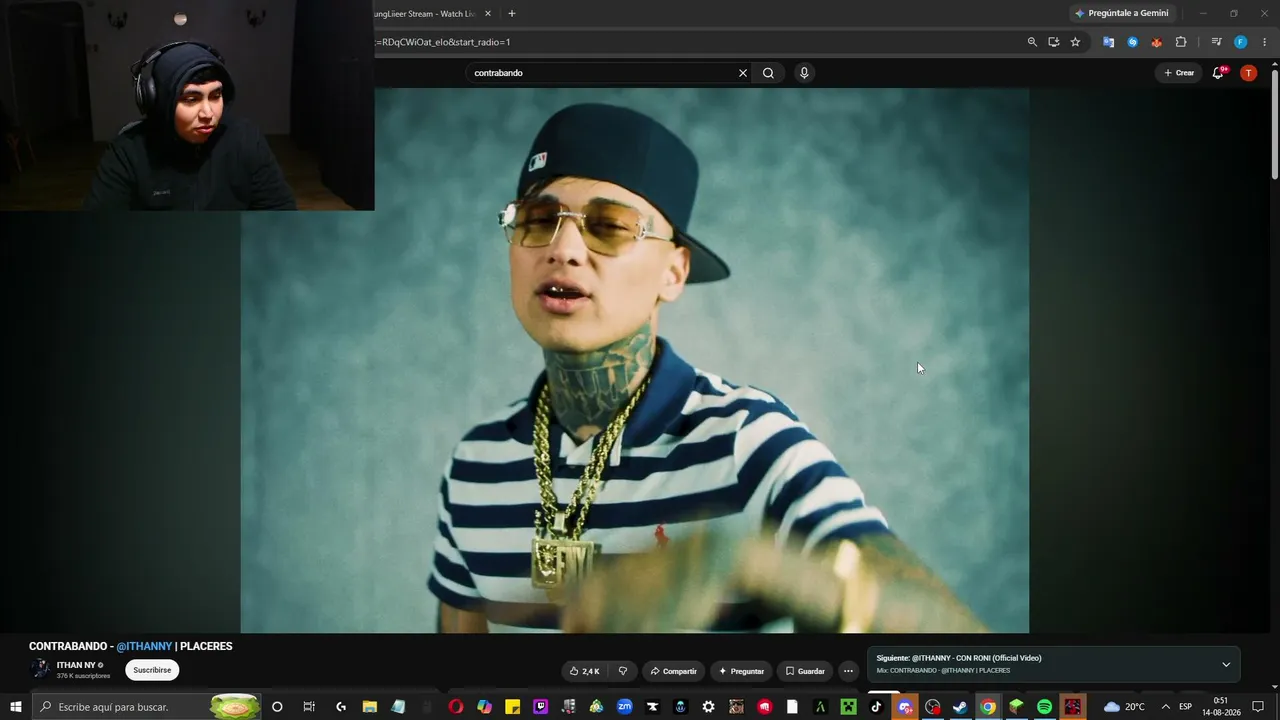The width and height of the screenshot is (1280, 720).
Task: Open the Shazam extension icon
Action: point(1133,42)
